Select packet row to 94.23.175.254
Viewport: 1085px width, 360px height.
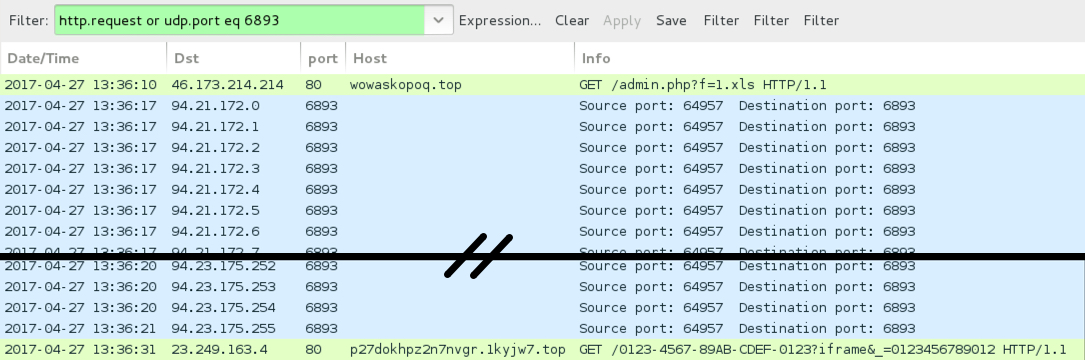point(542,307)
